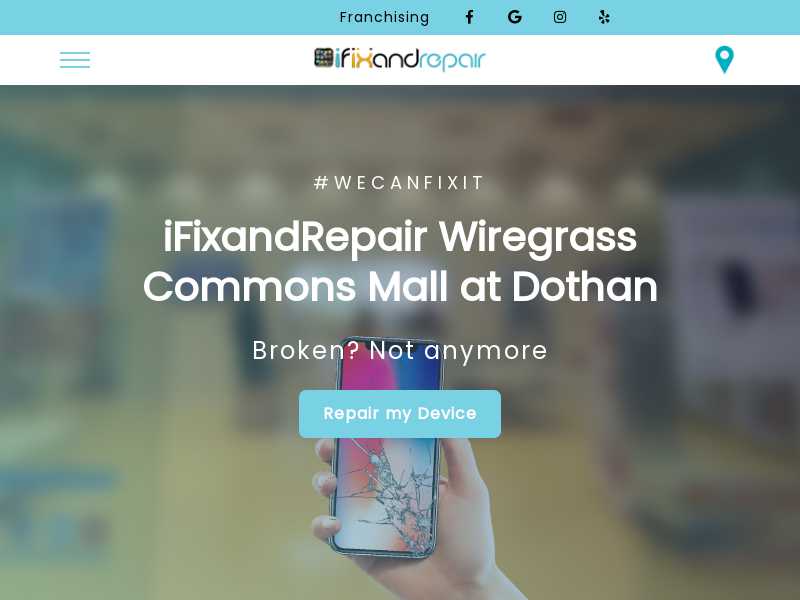Open the Google reviews icon
The image size is (800, 600).
point(515,17)
